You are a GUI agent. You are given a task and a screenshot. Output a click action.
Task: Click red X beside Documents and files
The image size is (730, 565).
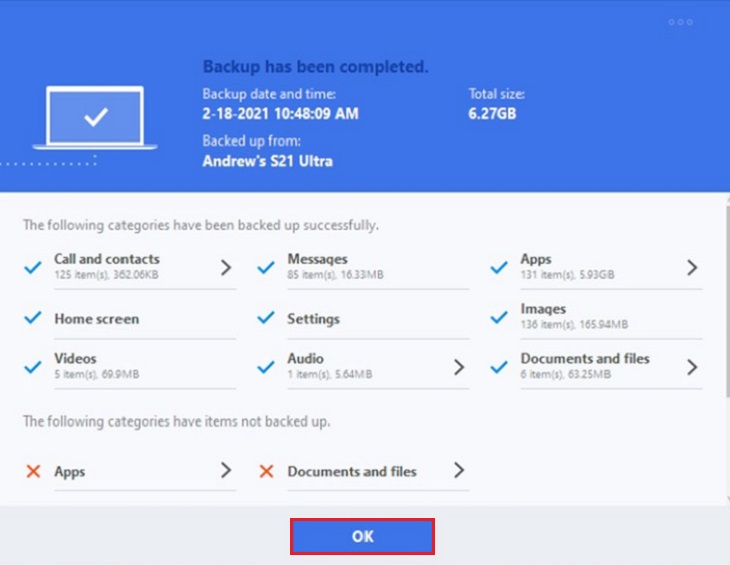pos(266,471)
